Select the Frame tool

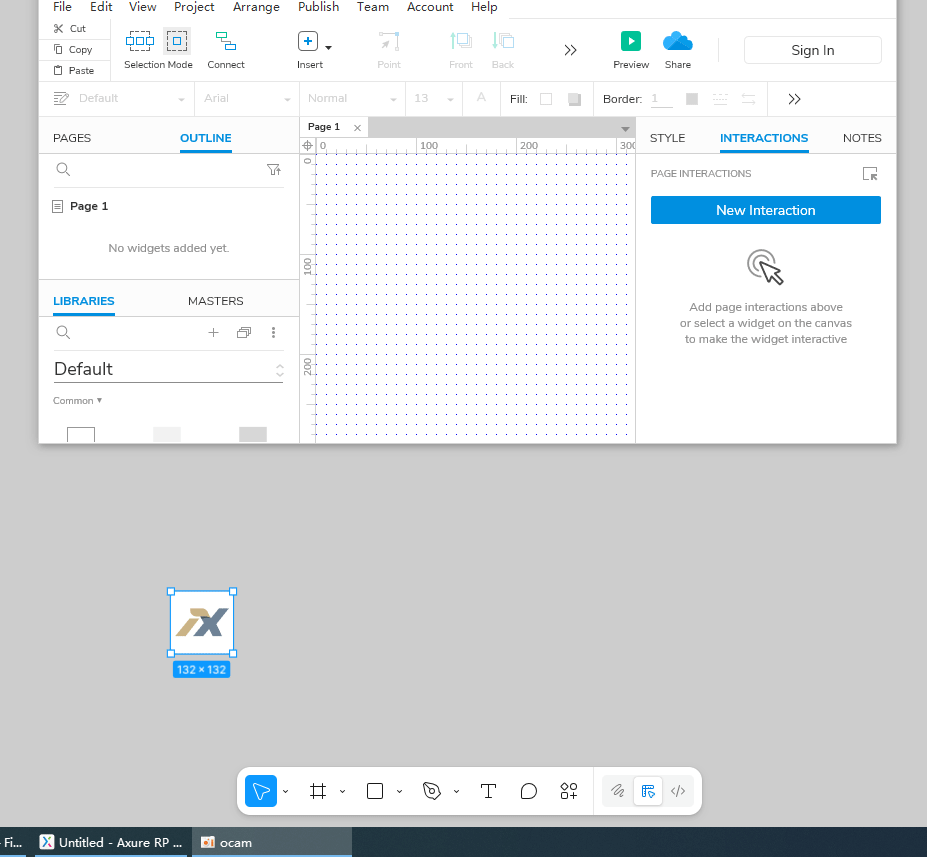click(x=318, y=791)
